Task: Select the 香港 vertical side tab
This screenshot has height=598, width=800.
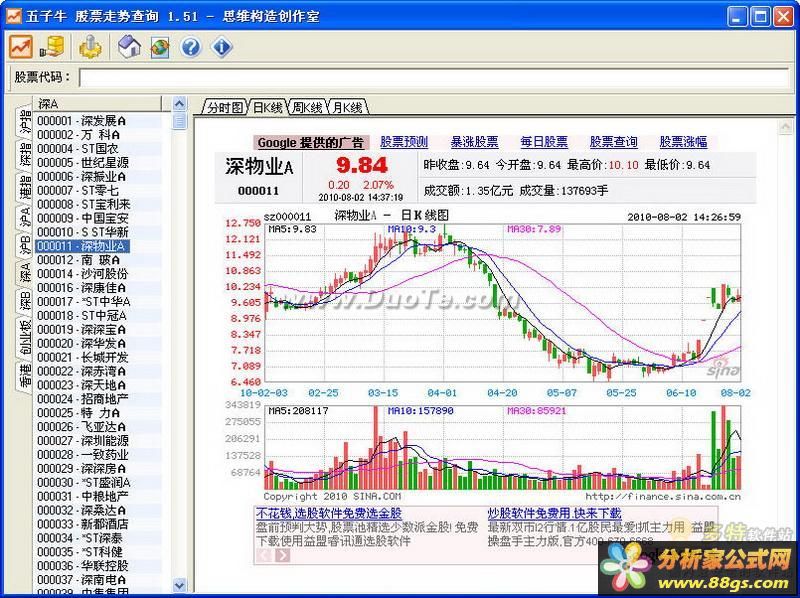Action: 24,375
